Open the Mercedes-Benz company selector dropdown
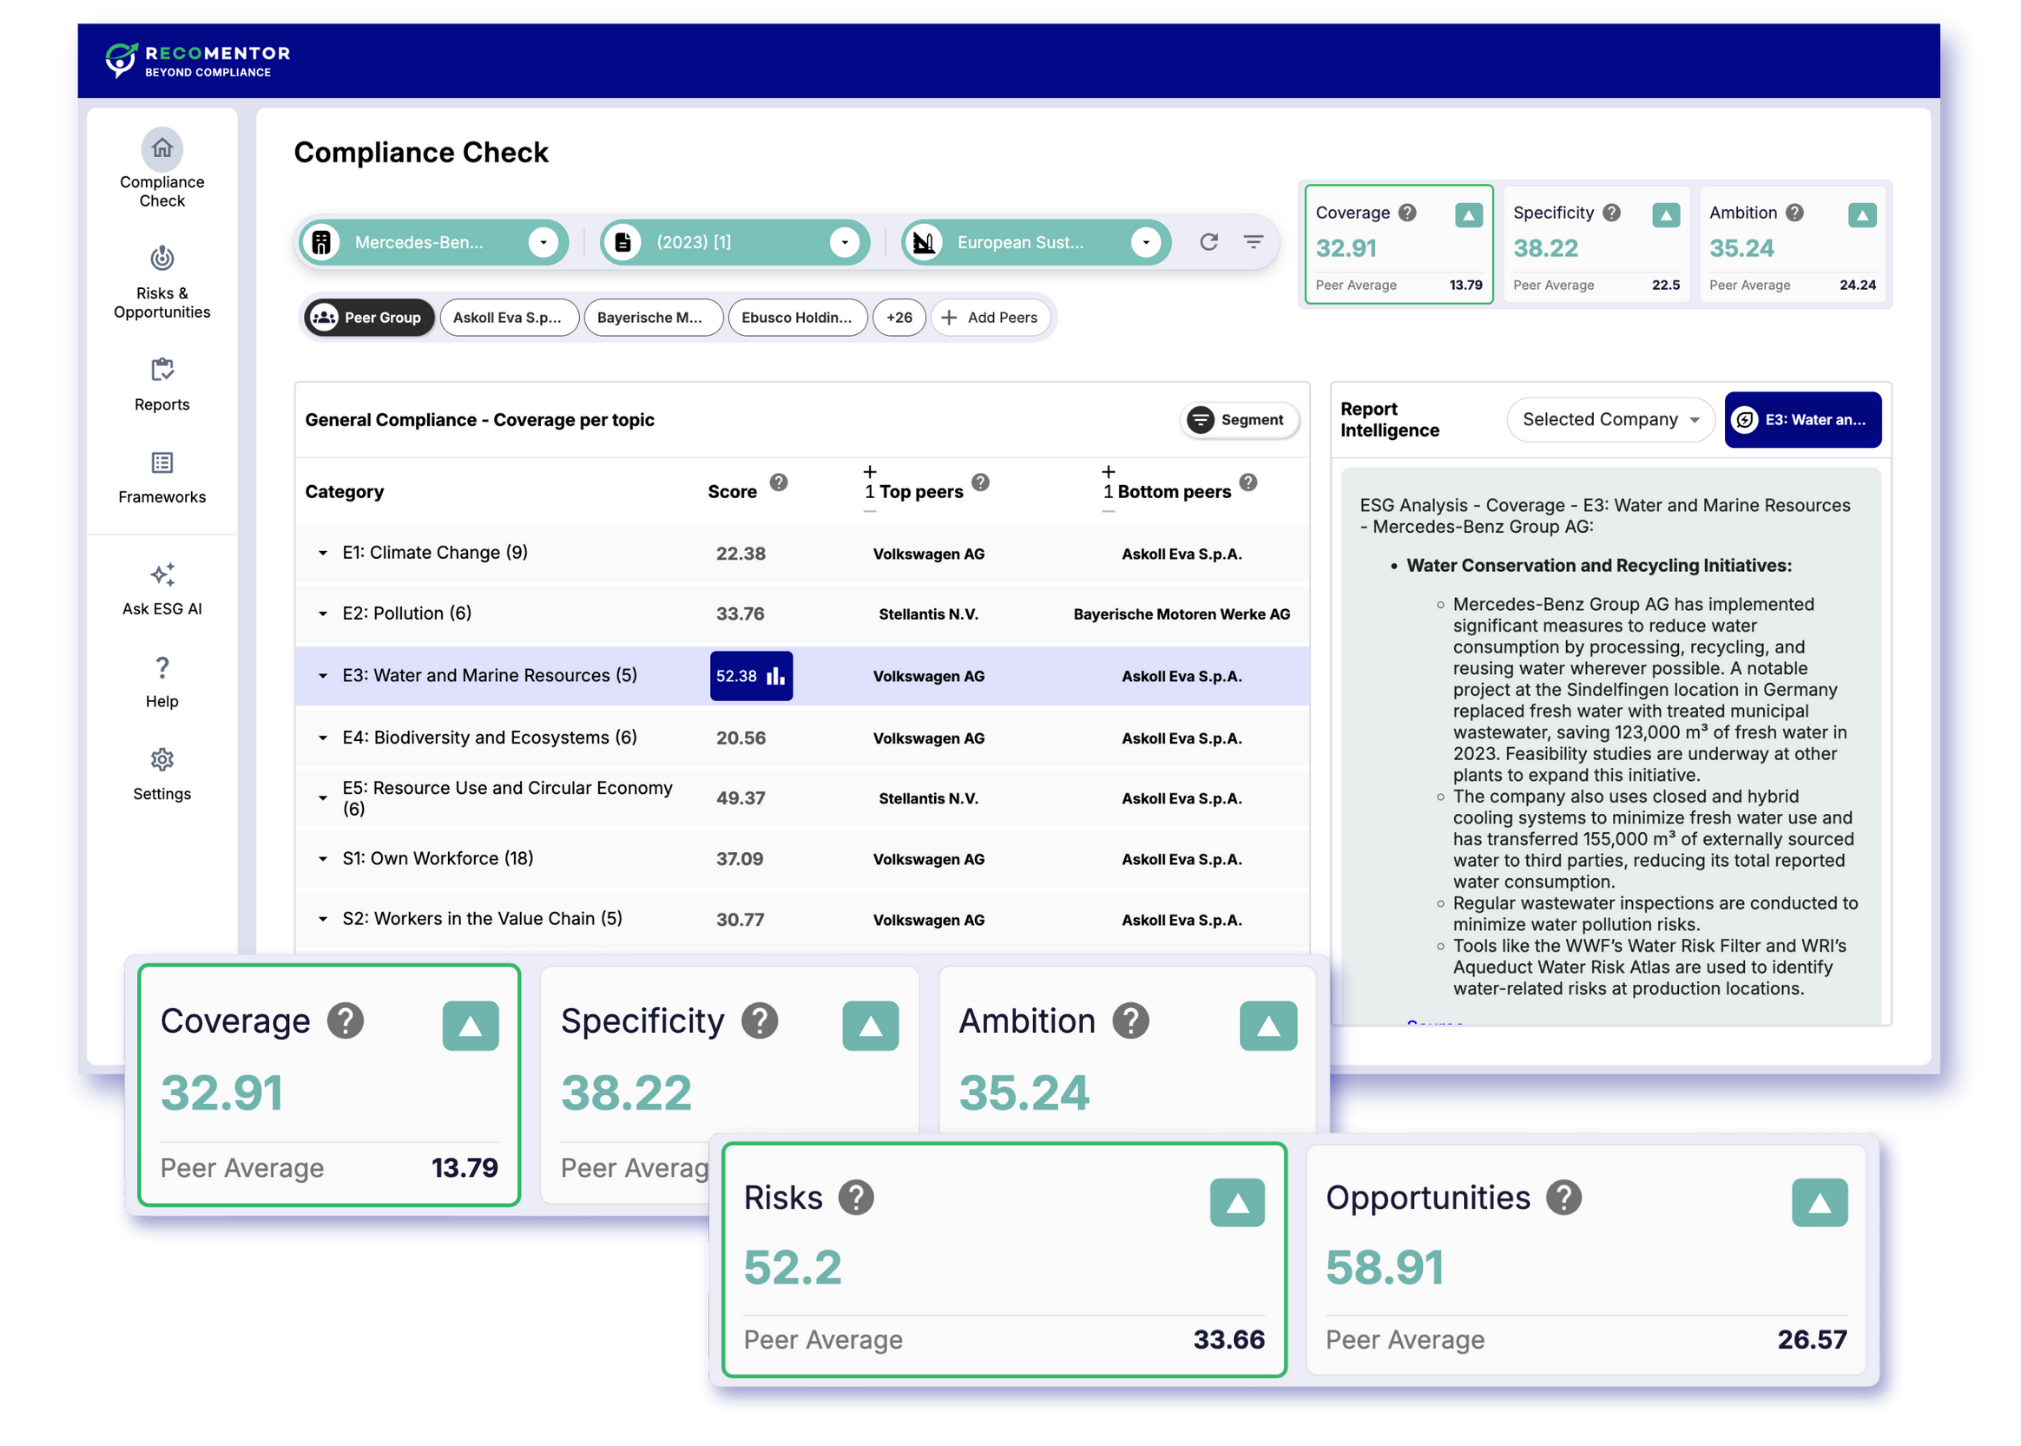This screenshot has height=1446, width=2021. point(543,241)
